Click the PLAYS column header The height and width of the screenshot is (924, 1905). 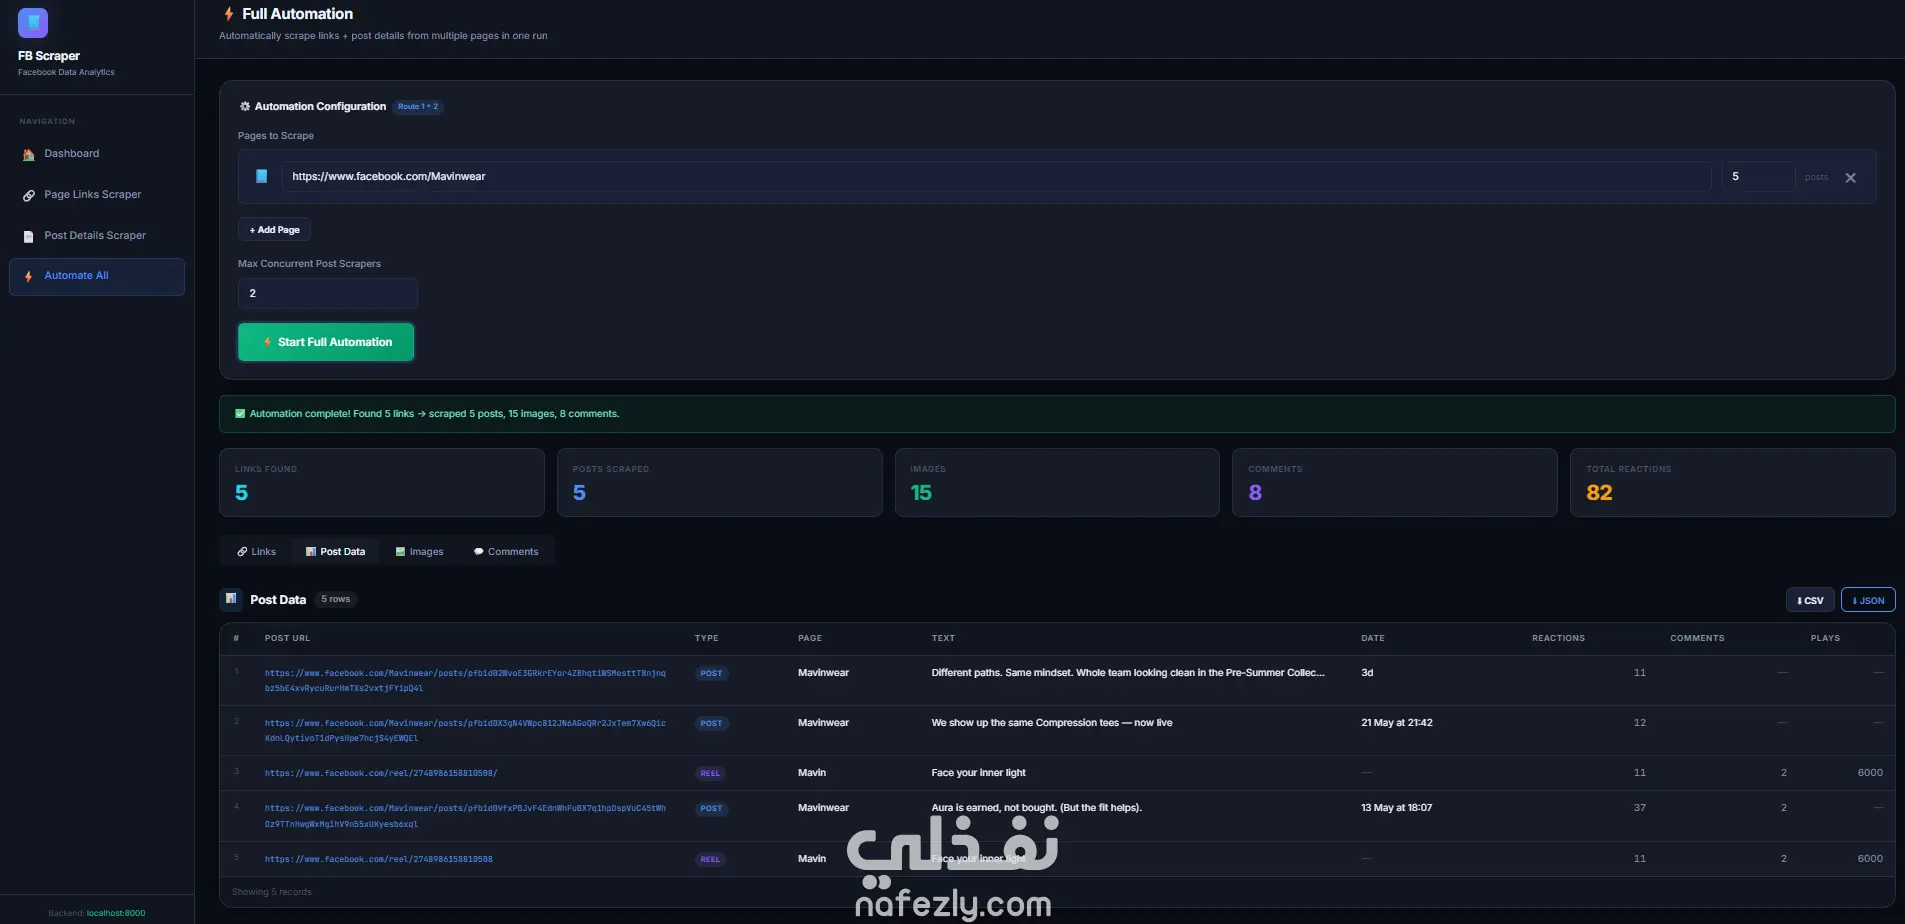pos(1825,638)
